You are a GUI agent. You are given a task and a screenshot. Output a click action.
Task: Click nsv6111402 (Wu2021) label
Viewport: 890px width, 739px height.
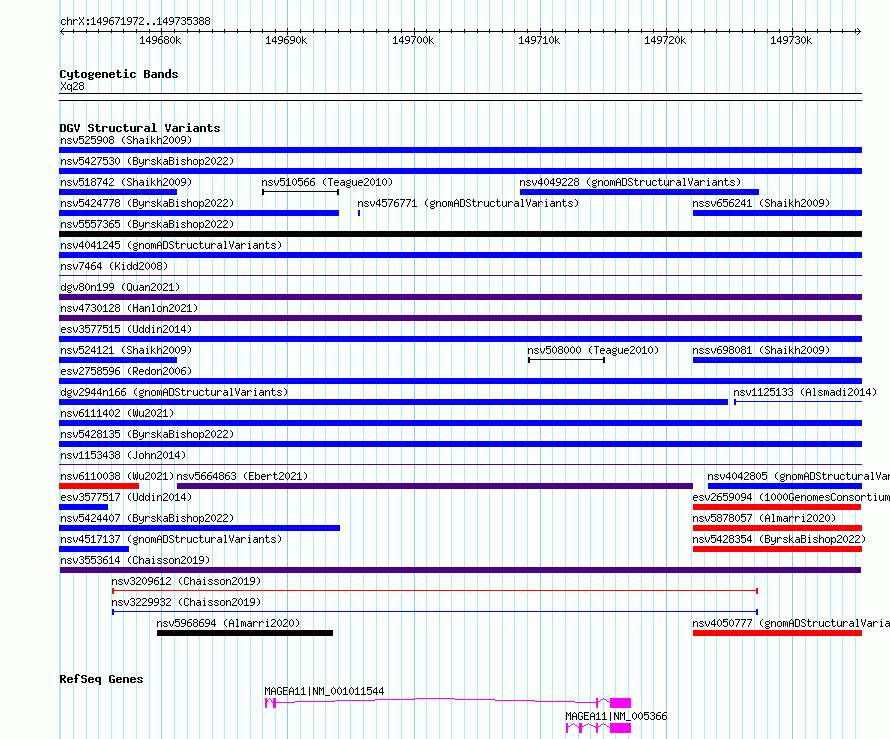click(x=117, y=413)
